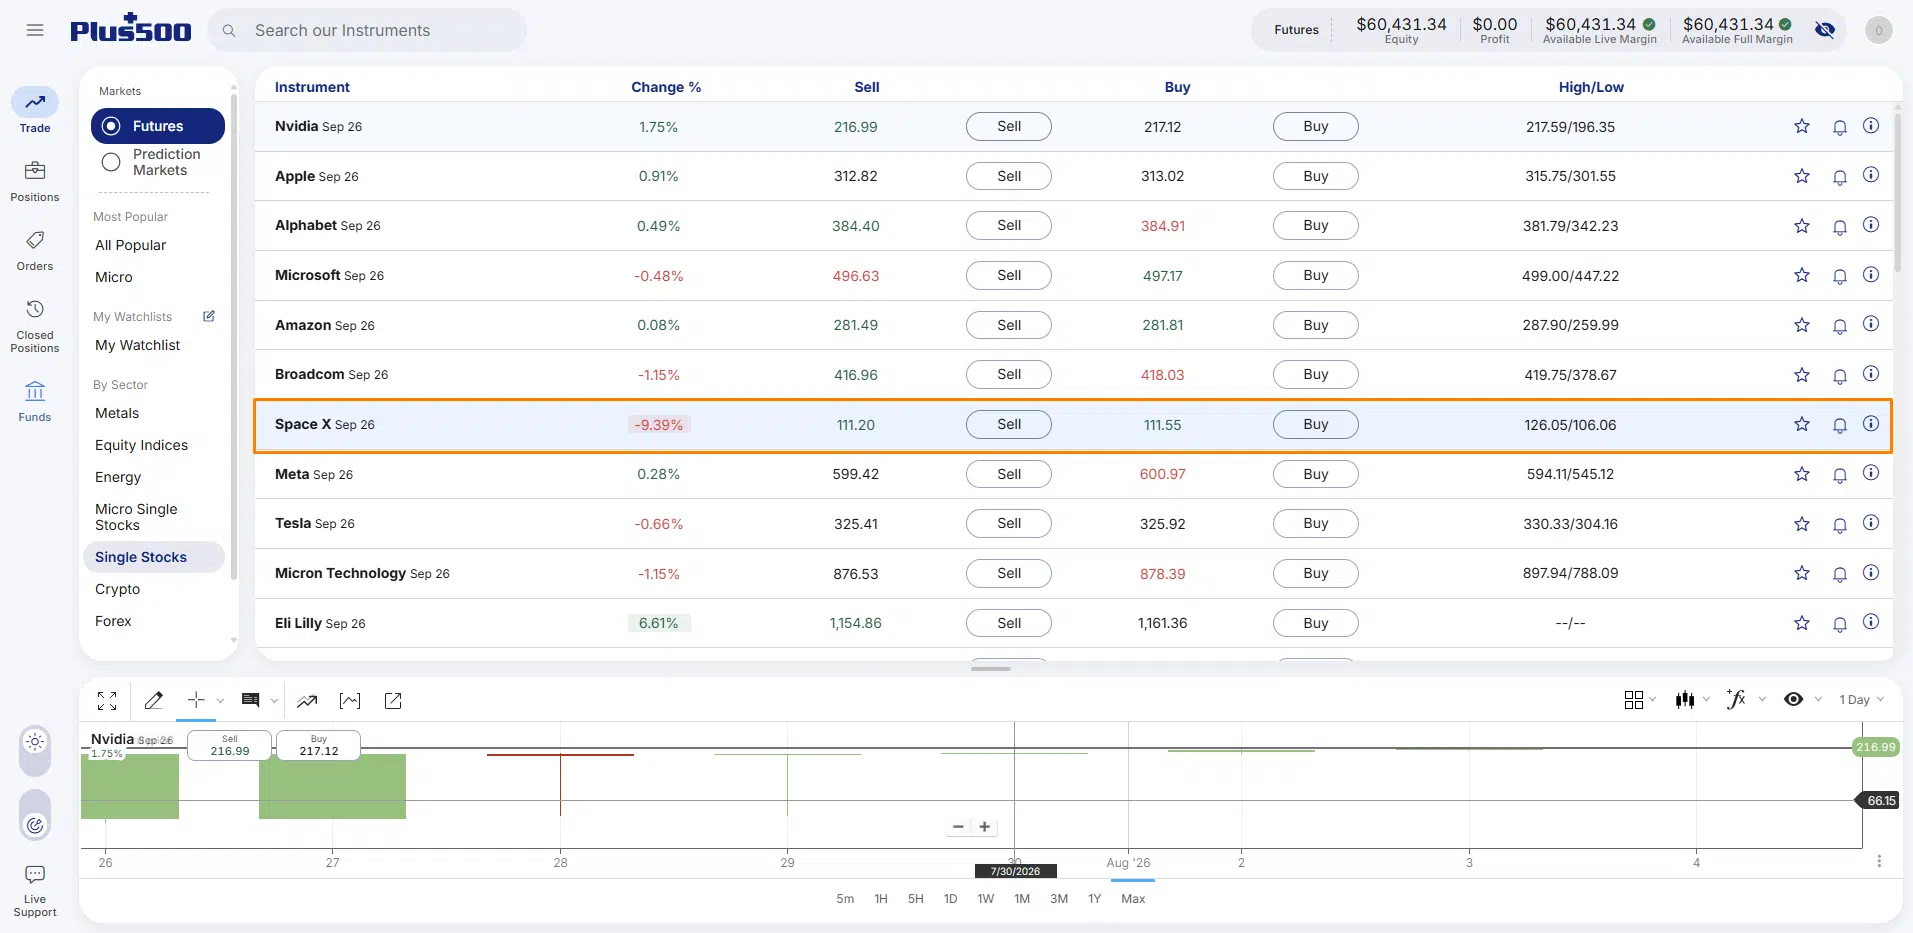The image size is (1913, 933).
Task: Select the Futures radio option
Action: [x=111, y=126]
